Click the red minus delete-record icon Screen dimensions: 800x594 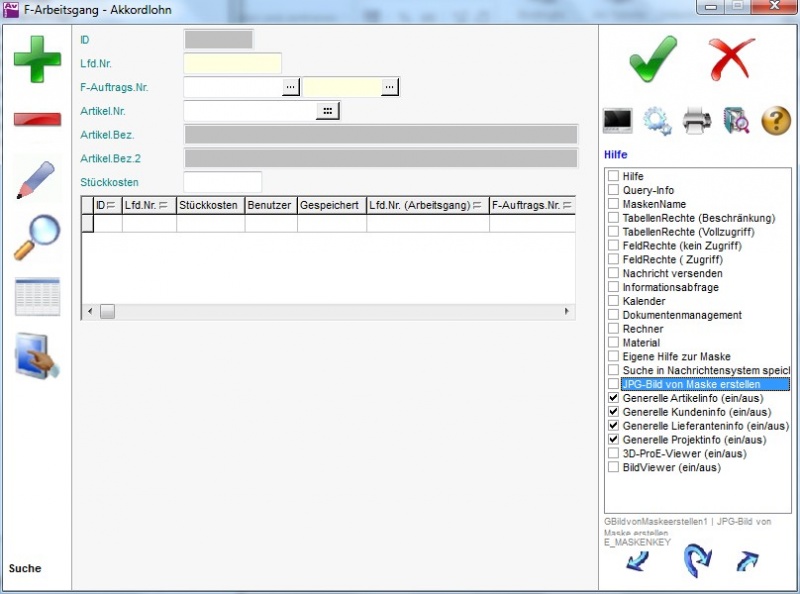37,120
